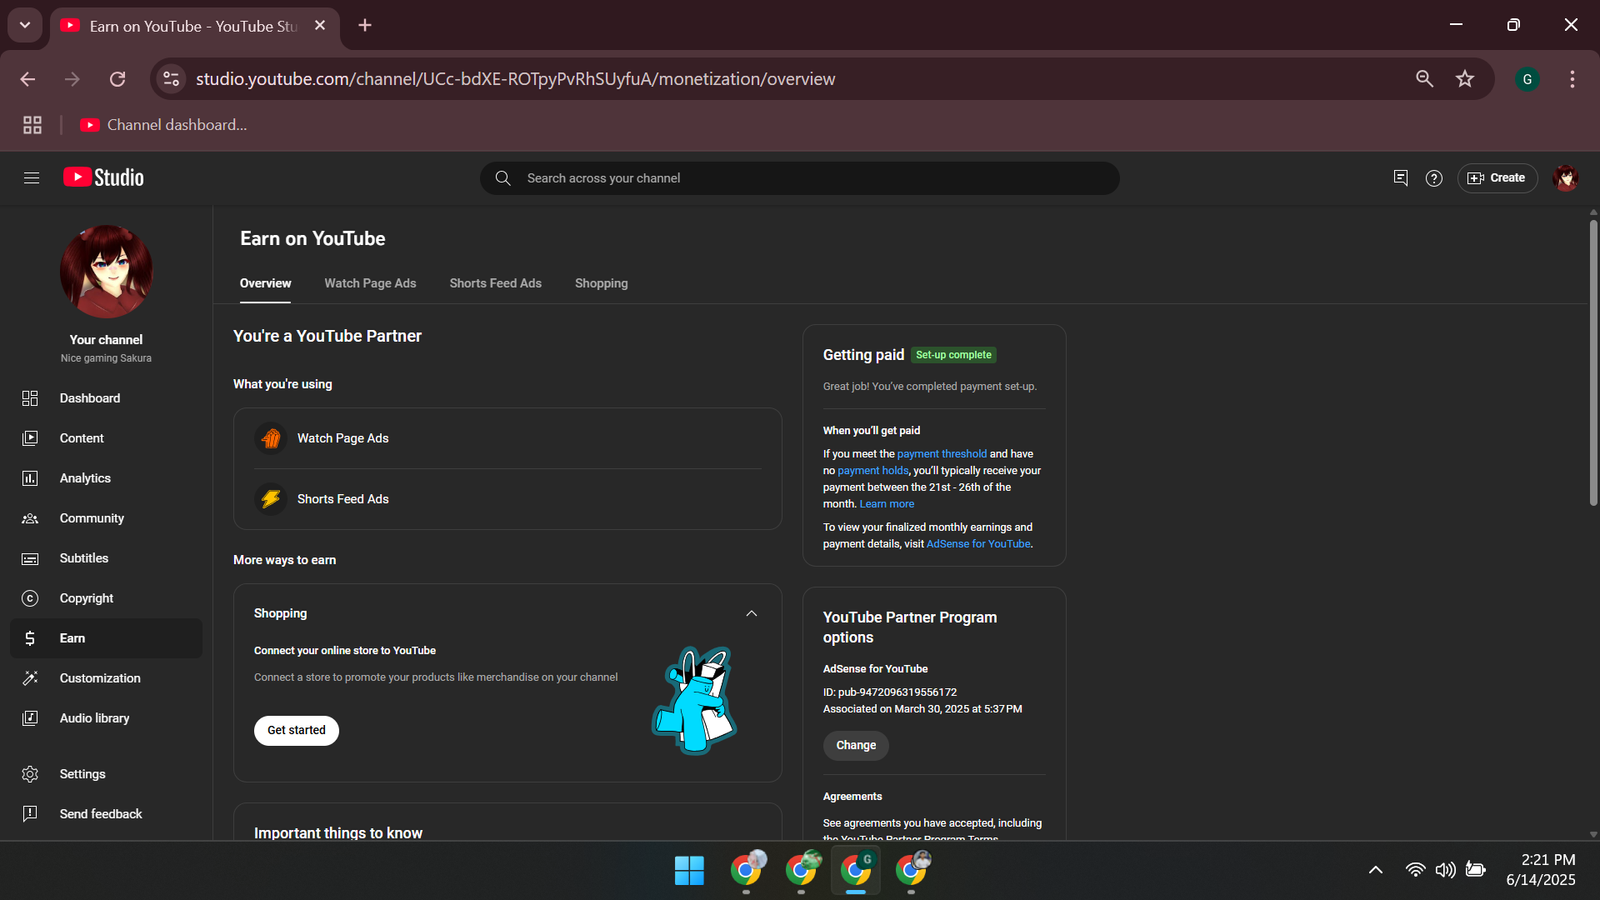The image size is (1600, 900).
Task: Click the Watch Page Ads row icon
Action: pyautogui.click(x=270, y=438)
